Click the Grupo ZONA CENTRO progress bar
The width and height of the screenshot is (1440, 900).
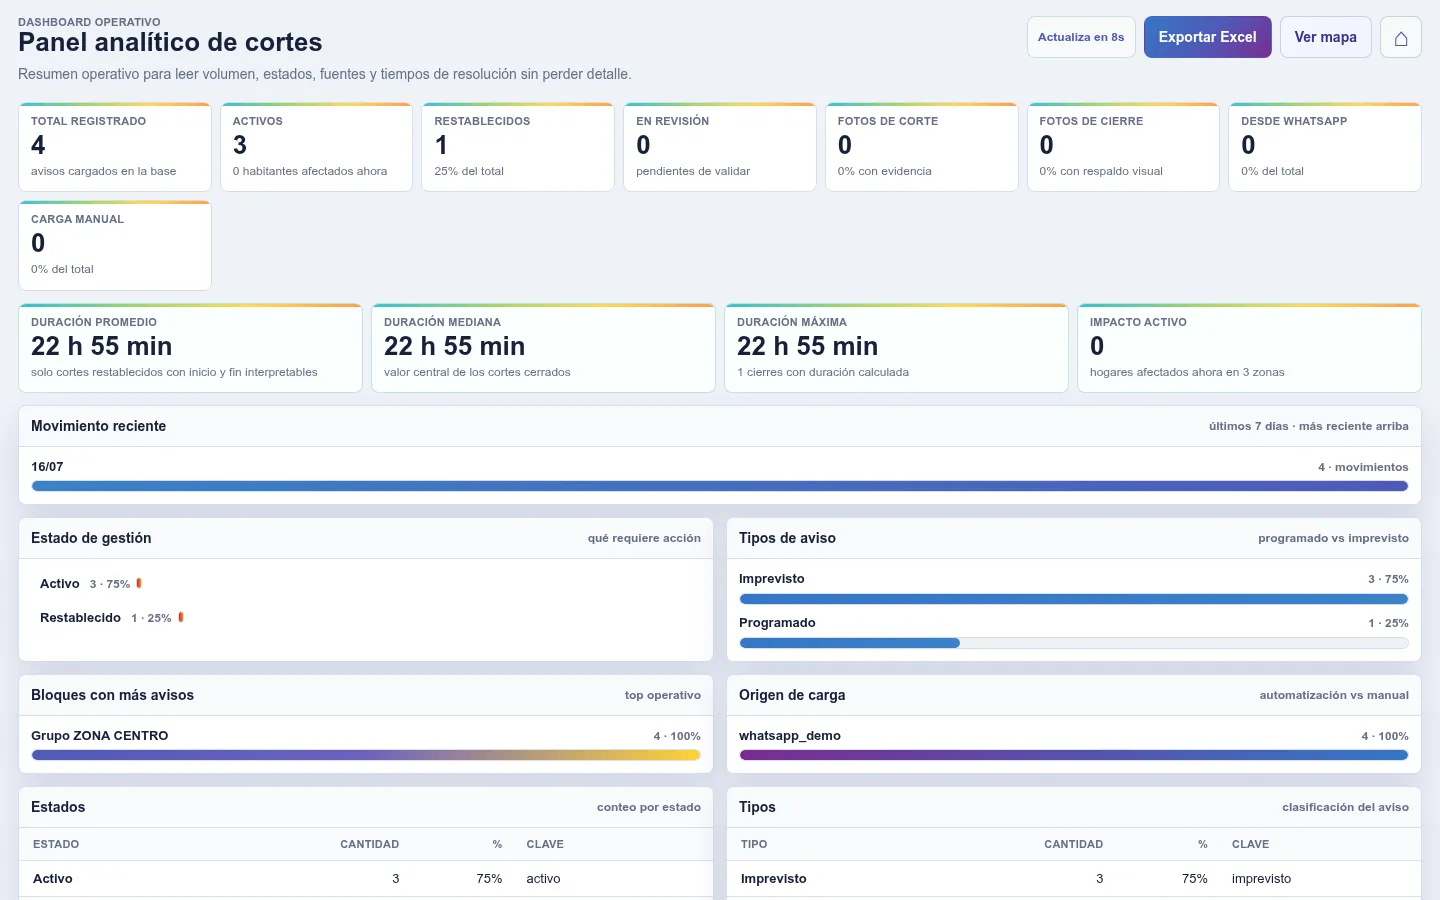(366, 755)
